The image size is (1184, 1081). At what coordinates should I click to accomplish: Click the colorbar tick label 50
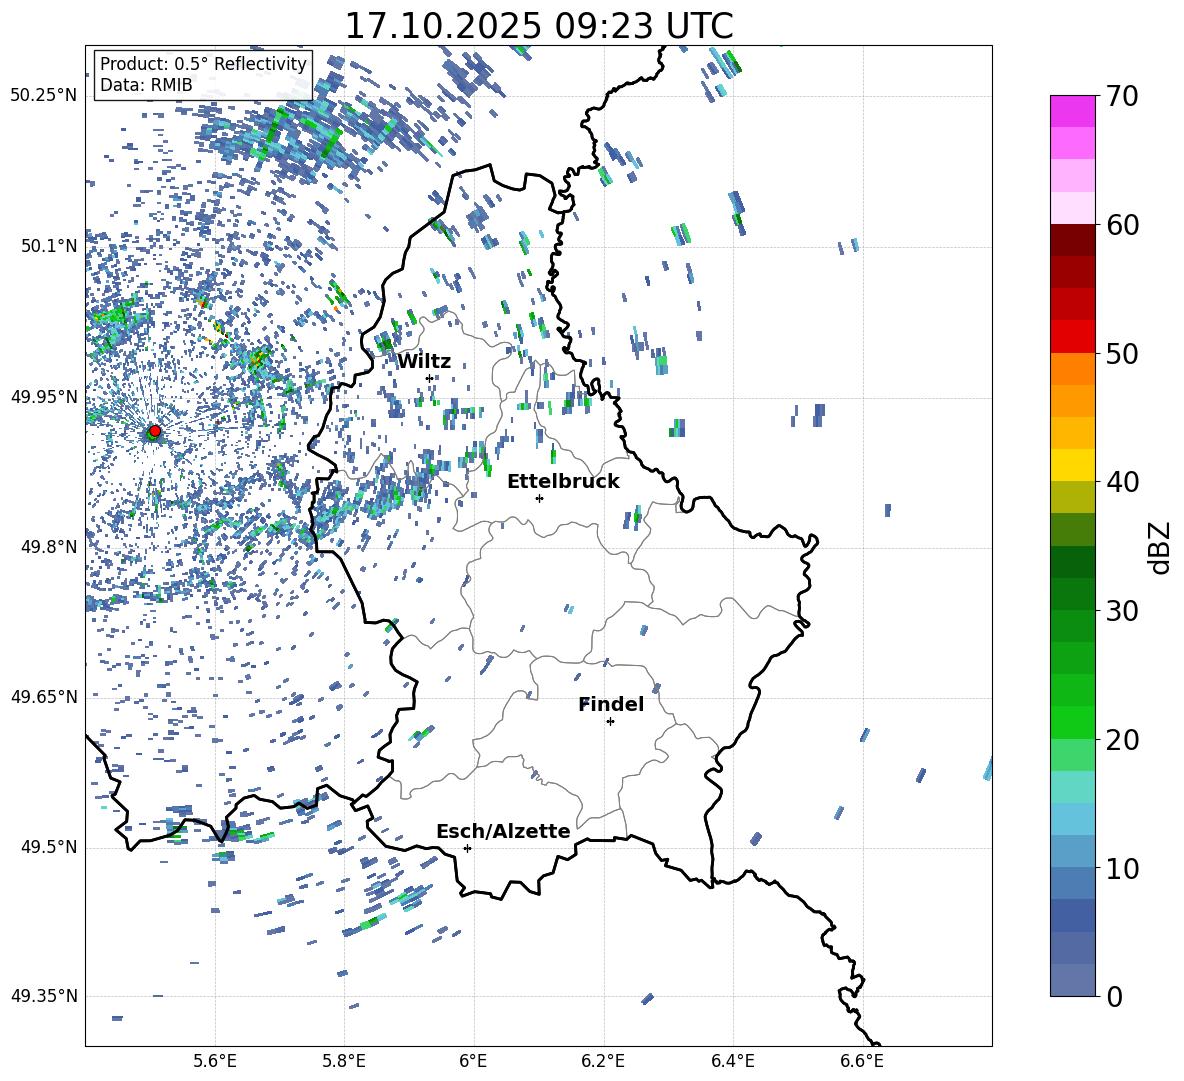point(1122,354)
